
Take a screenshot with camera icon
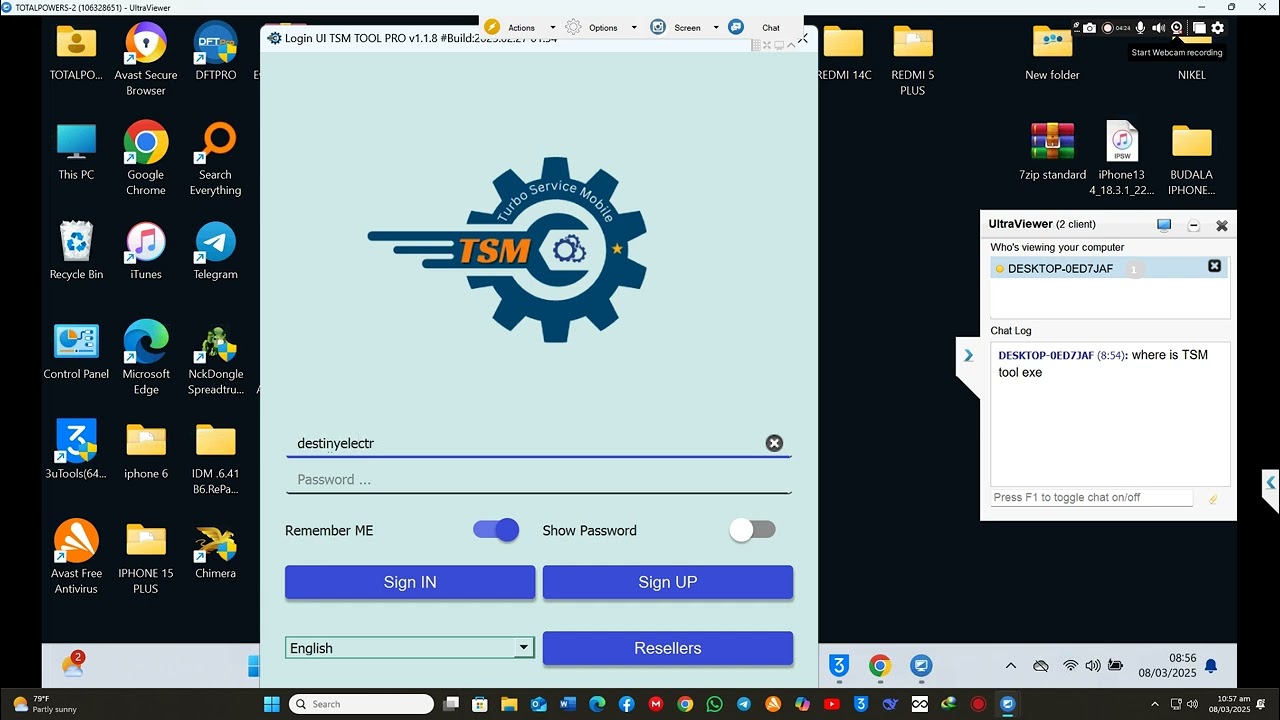point(1089,28)
